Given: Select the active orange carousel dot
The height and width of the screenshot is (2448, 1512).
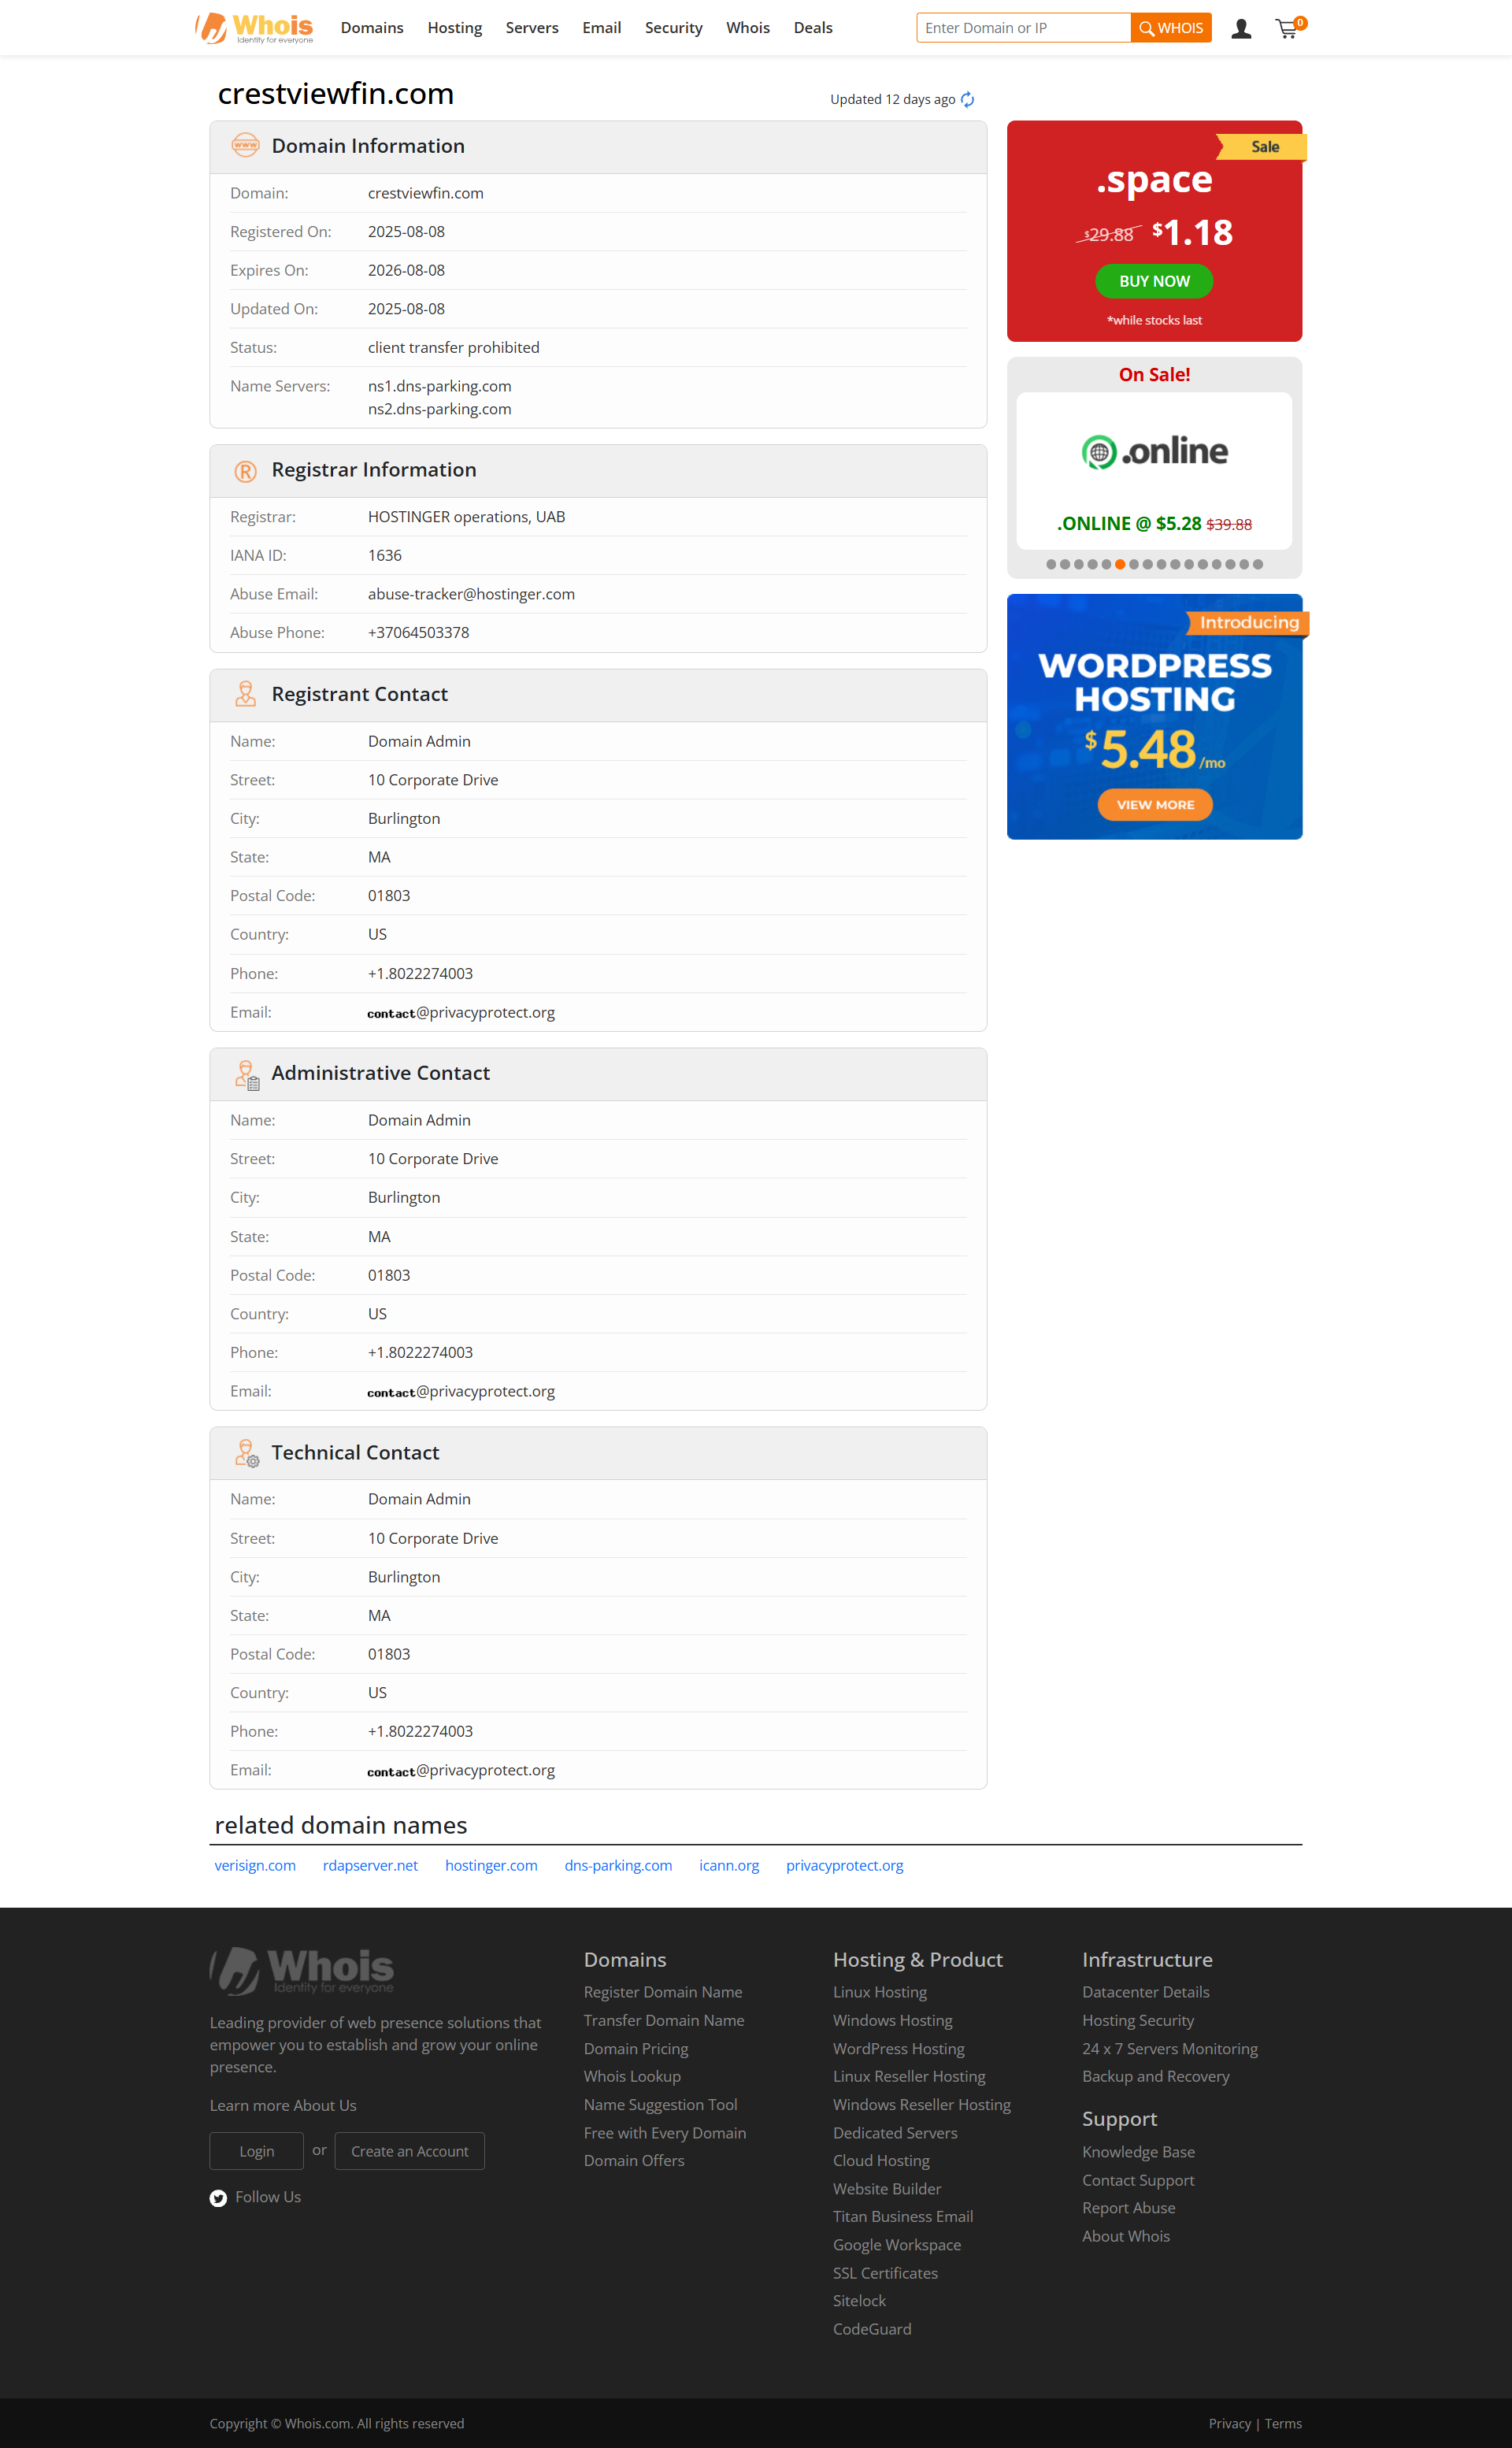Looking at the screenshot, I should click(1120, 564).
